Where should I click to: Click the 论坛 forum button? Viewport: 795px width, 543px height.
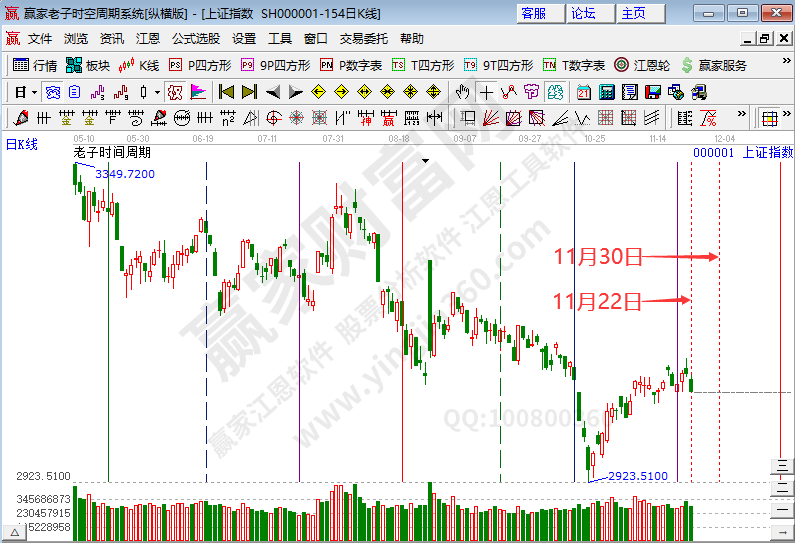[x=586, y=13]
